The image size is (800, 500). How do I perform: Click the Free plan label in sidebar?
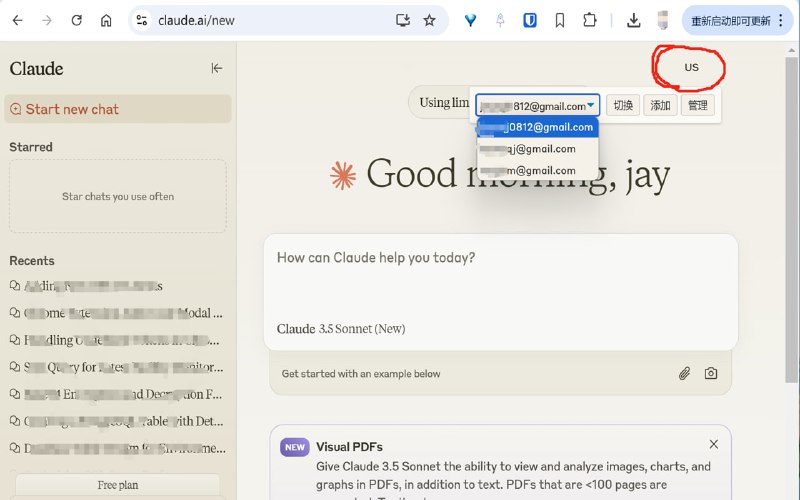click(x=118, y=485)
